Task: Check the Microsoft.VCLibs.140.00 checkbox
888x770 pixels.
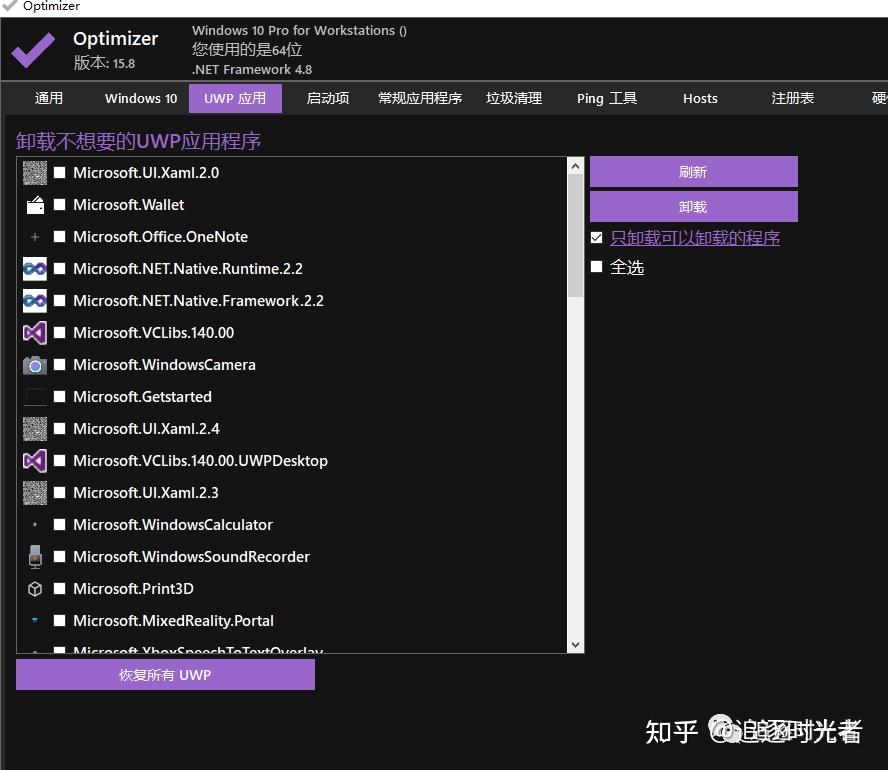Action: coord(59,333)
